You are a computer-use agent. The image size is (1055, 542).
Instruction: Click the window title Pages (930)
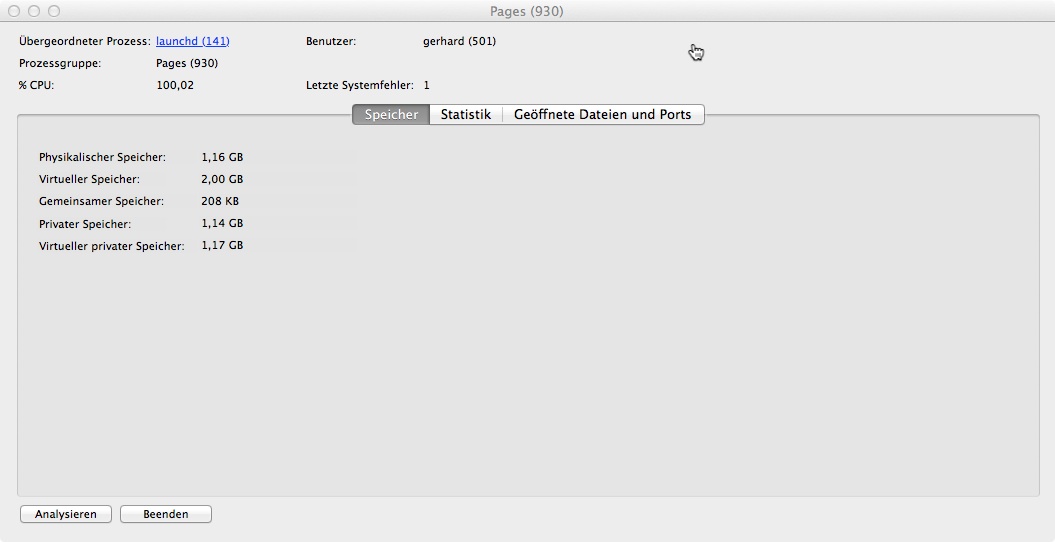(x=527, y=11)
